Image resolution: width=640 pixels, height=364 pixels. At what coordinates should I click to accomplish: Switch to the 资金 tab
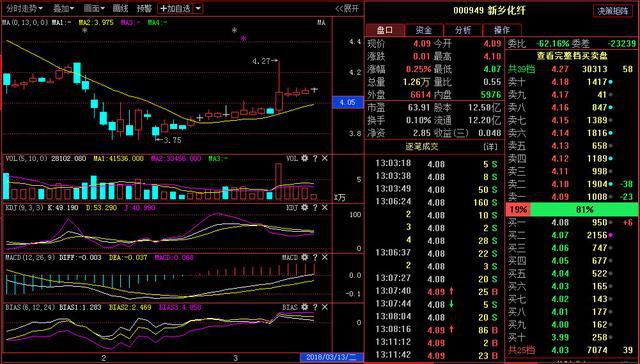[424, 30]
